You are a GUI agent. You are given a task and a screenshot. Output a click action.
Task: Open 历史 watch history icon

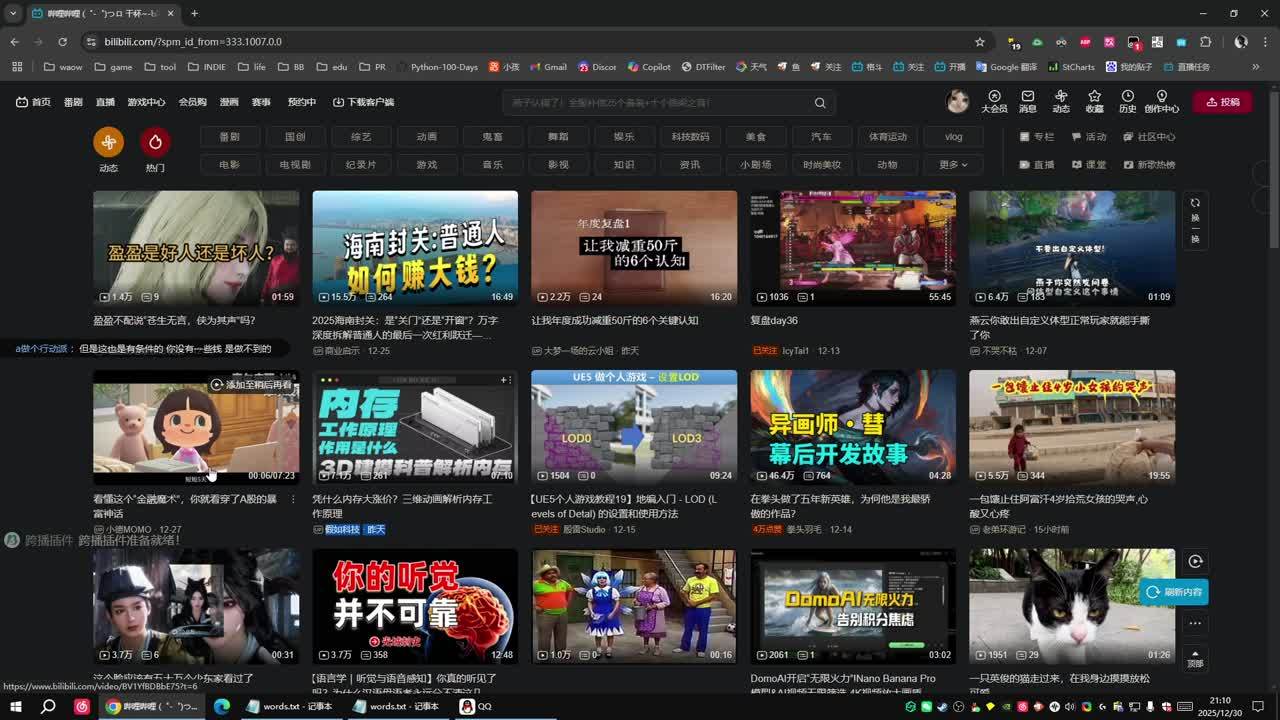tap(1127, 101)
